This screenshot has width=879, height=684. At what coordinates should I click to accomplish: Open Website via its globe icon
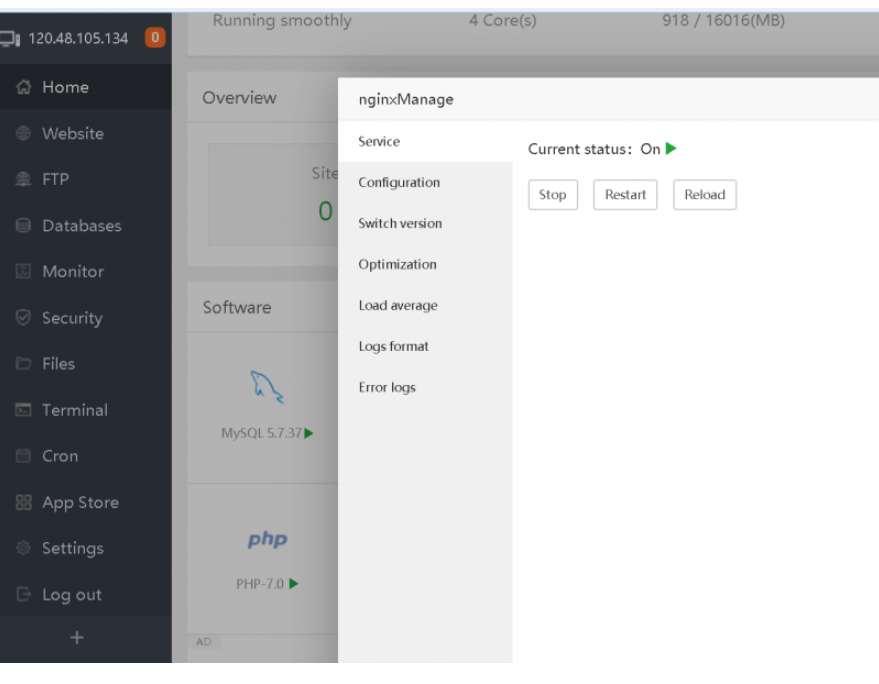24,134
